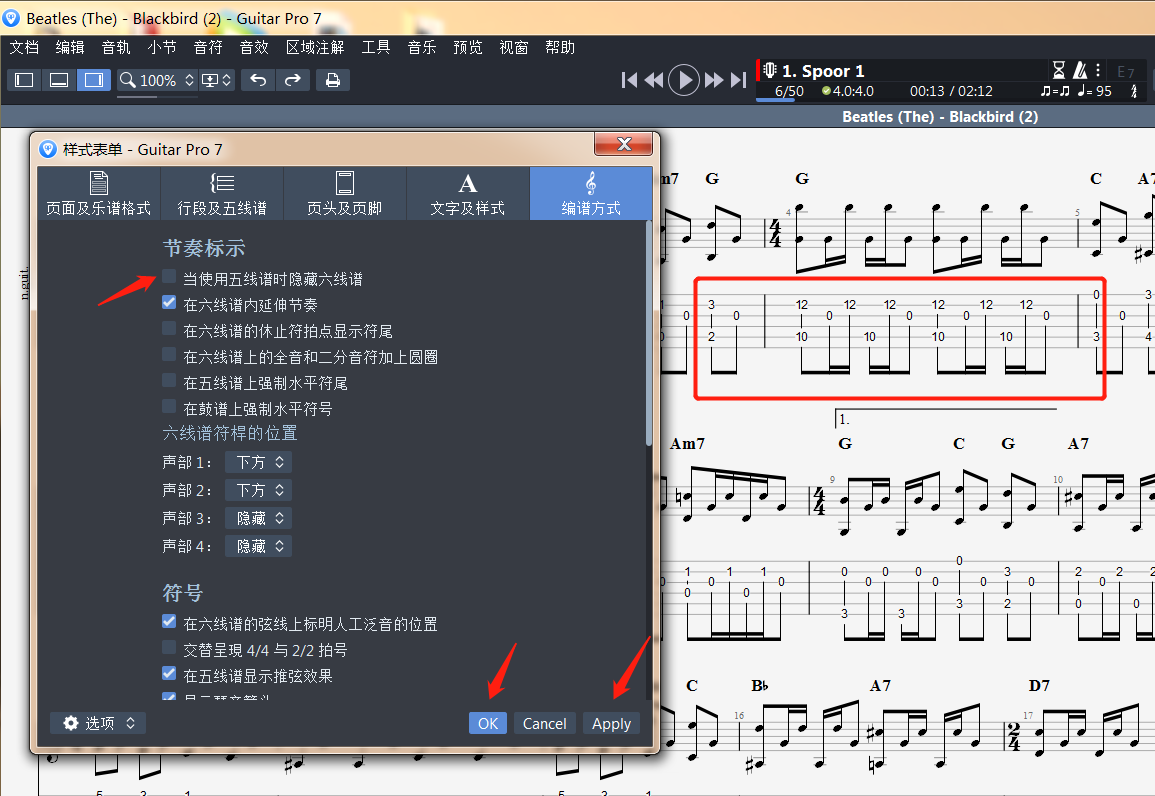Enable 当使用五线谱时隐藏六线谱 checkbox

[167, 278]
